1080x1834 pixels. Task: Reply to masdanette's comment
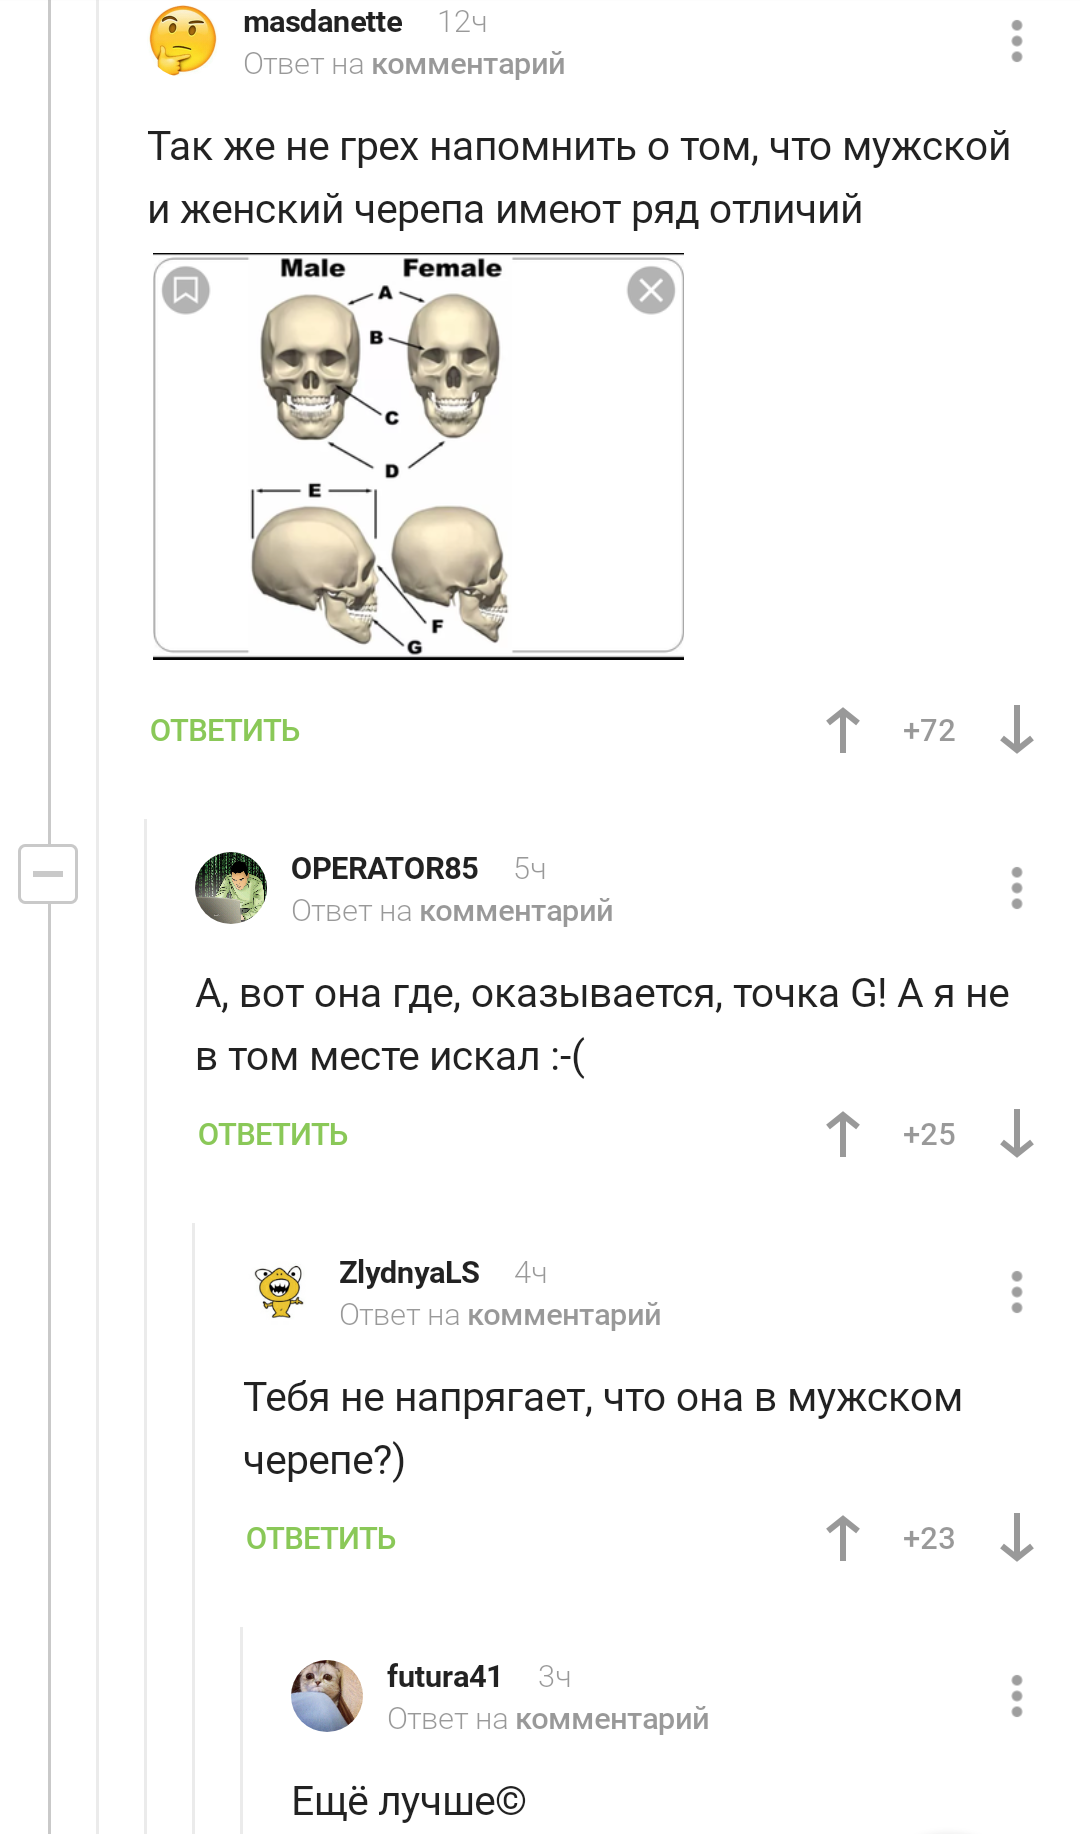click(225, 731)
